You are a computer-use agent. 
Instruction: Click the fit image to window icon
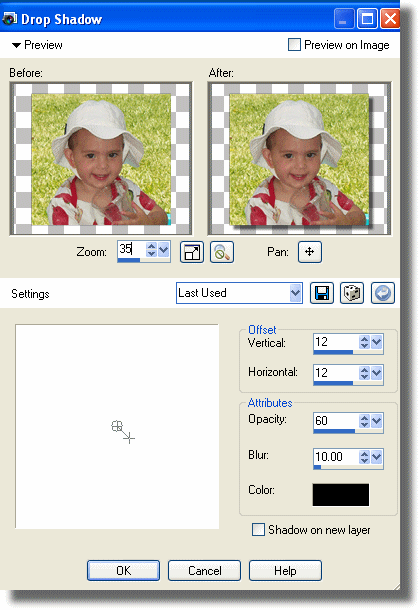[x=192, y=252]
